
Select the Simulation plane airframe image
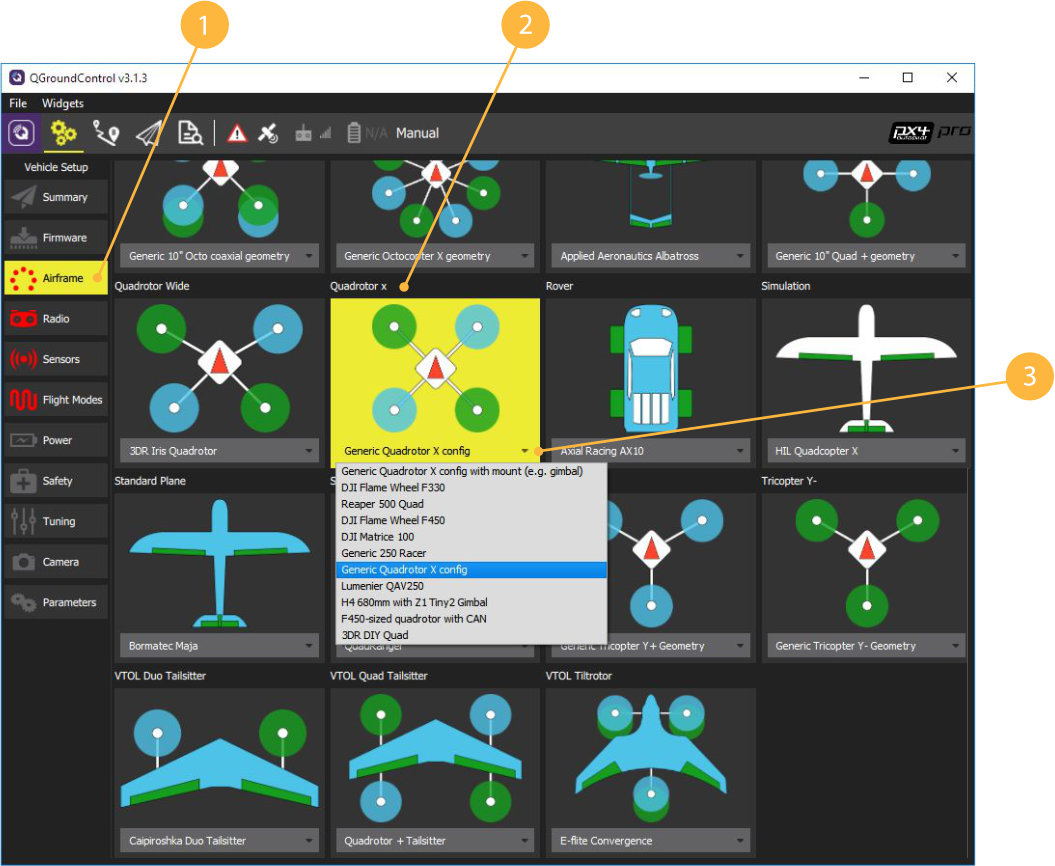point(866,368)
